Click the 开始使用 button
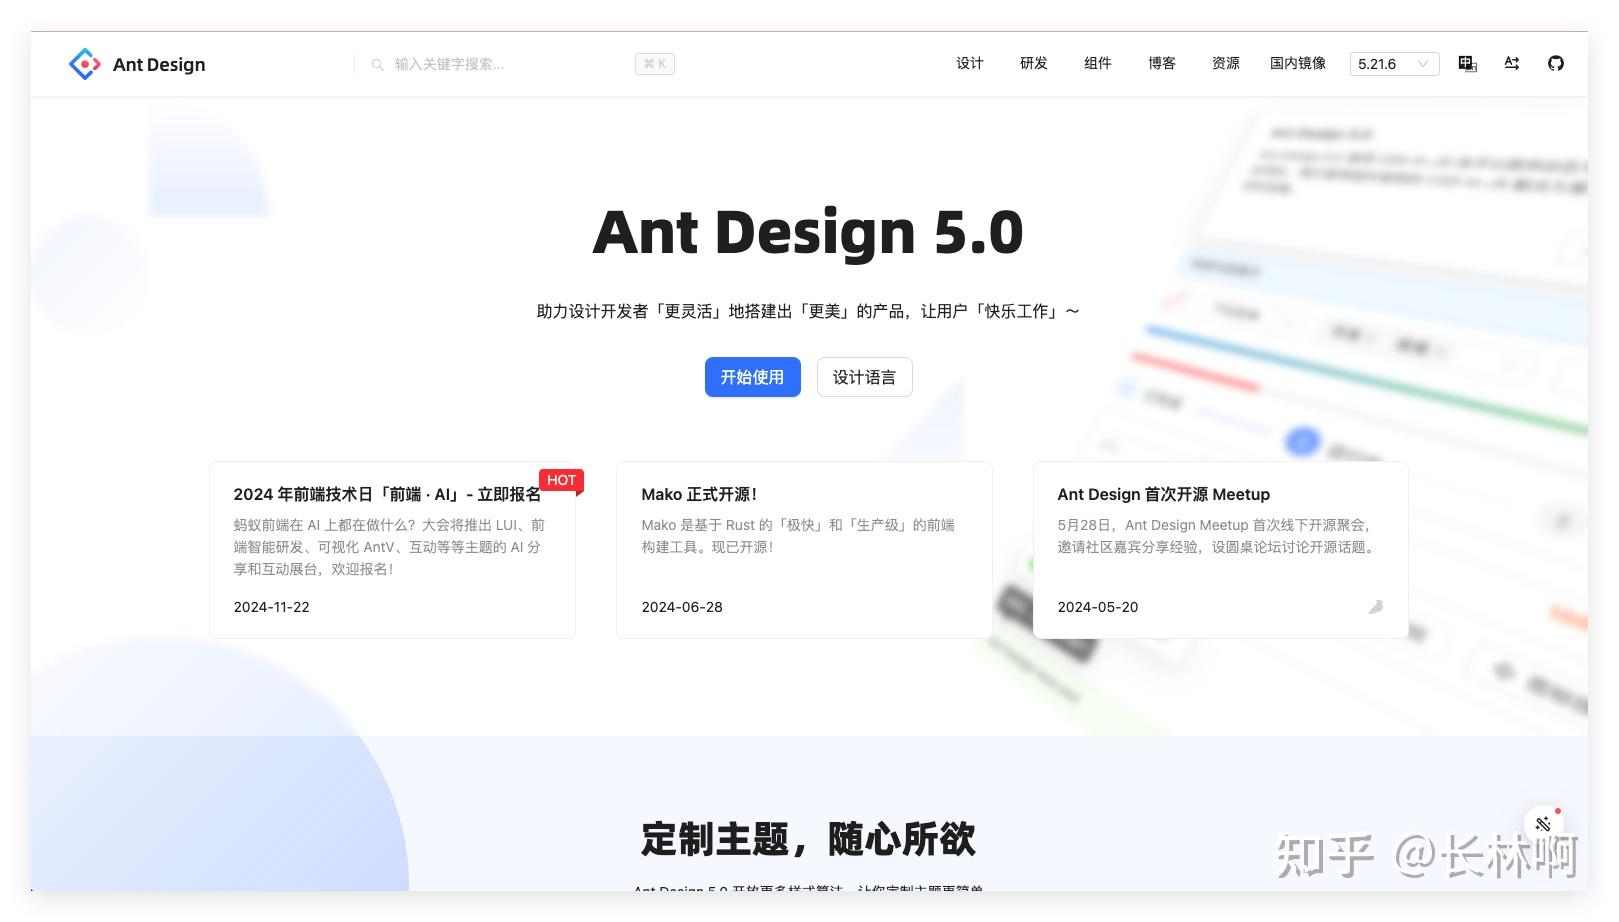The height and width of the screenshot is (922, 1619). point(752,377)
